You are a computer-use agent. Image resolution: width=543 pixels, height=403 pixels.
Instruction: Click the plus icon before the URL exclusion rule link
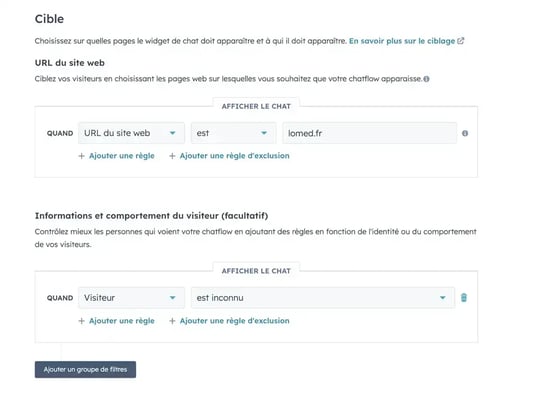click(172, 156)
